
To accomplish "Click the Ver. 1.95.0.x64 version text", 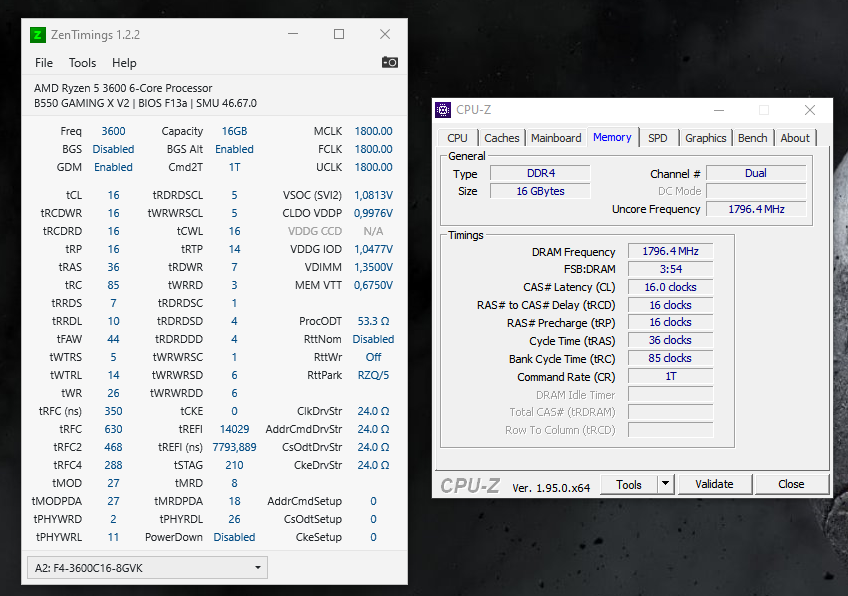I will 551,487.
